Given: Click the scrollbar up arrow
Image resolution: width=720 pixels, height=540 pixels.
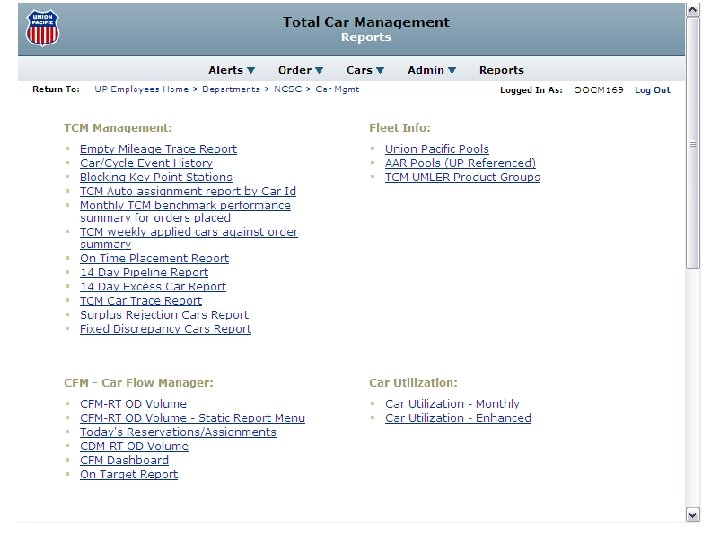Looking at the screenshot, I should (693, 10).
